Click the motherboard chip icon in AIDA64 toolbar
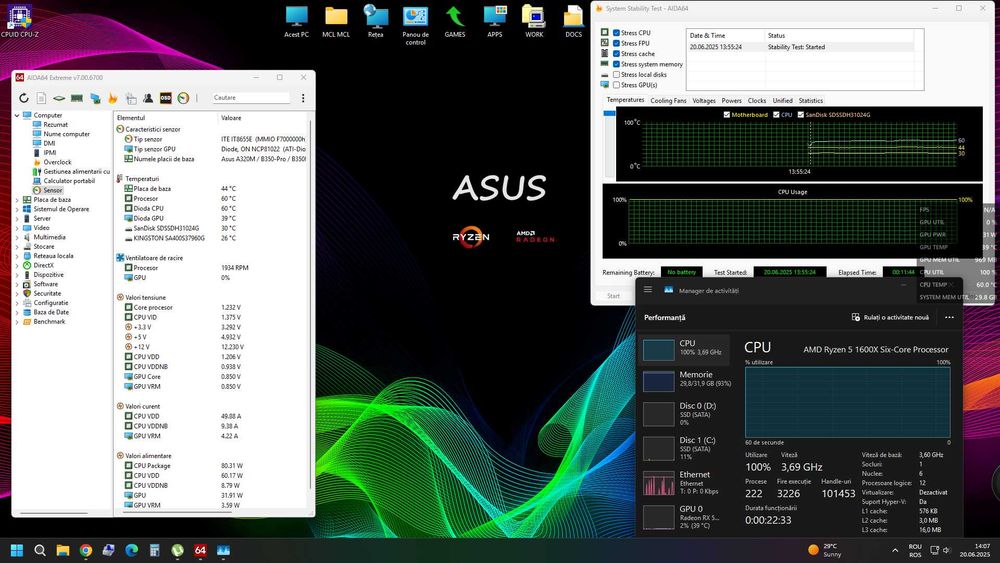 (x=59, y=98)
